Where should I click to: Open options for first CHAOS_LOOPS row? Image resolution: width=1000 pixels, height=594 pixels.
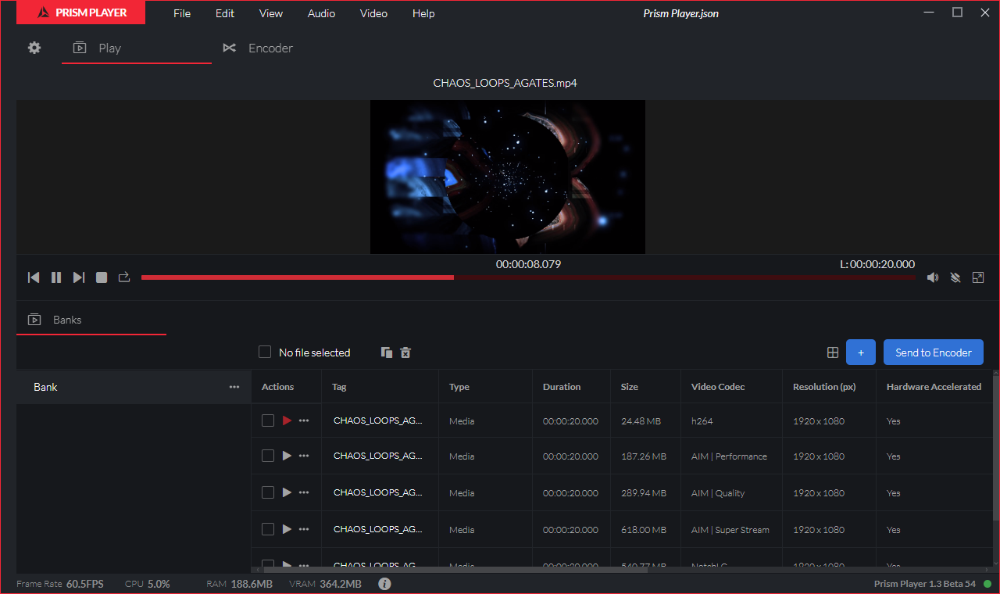tap(303, 420)
